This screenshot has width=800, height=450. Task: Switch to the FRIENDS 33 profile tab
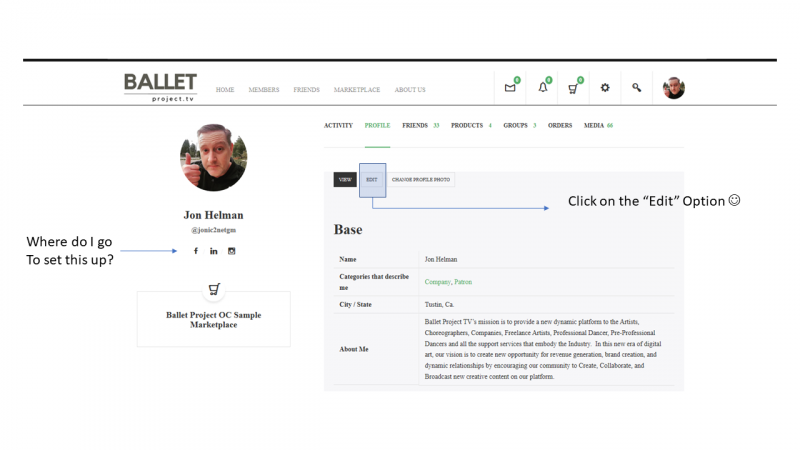click(420, 126)
